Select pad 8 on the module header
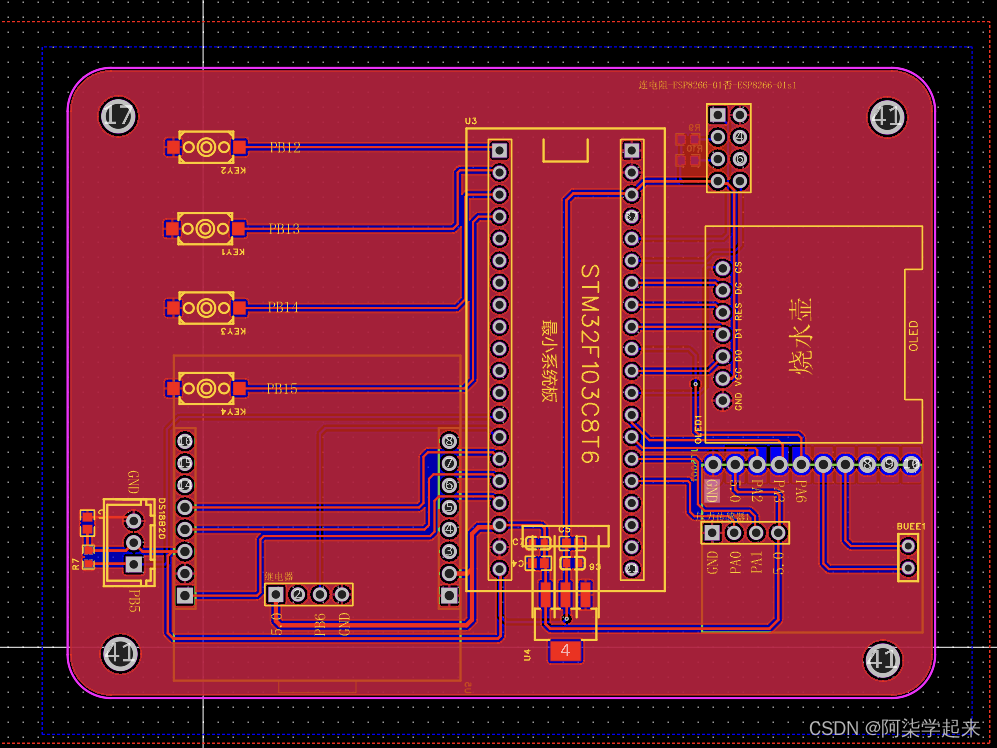 pos(449,441)
